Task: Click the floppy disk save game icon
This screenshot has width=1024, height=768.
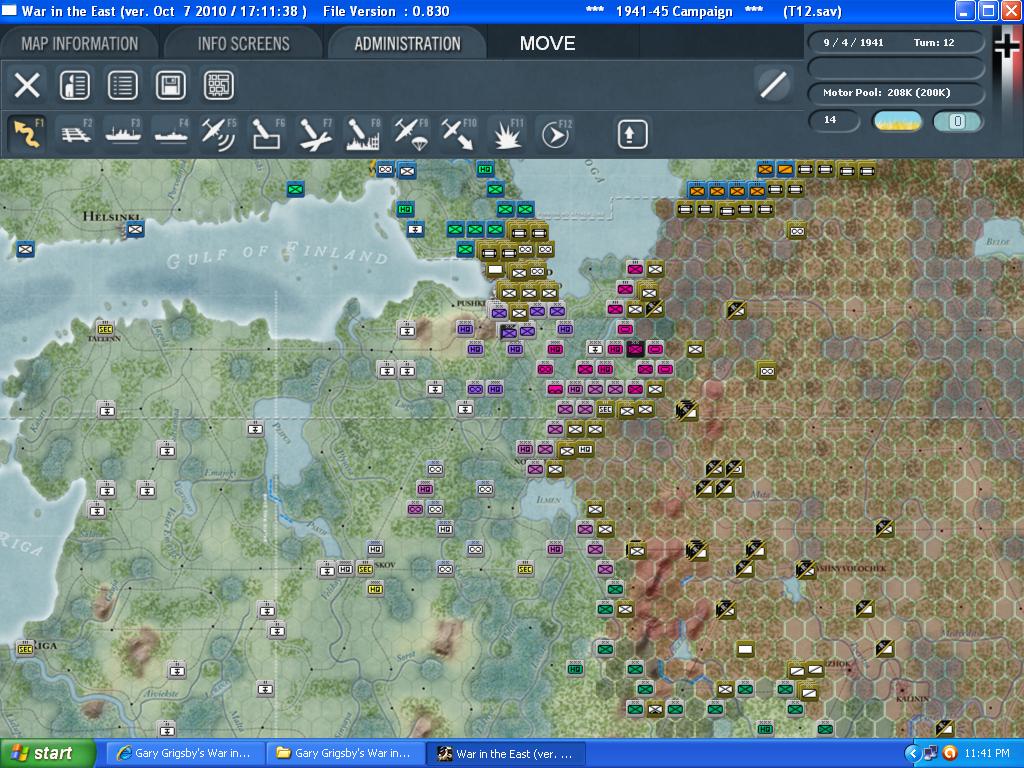Action: point(170,86)
